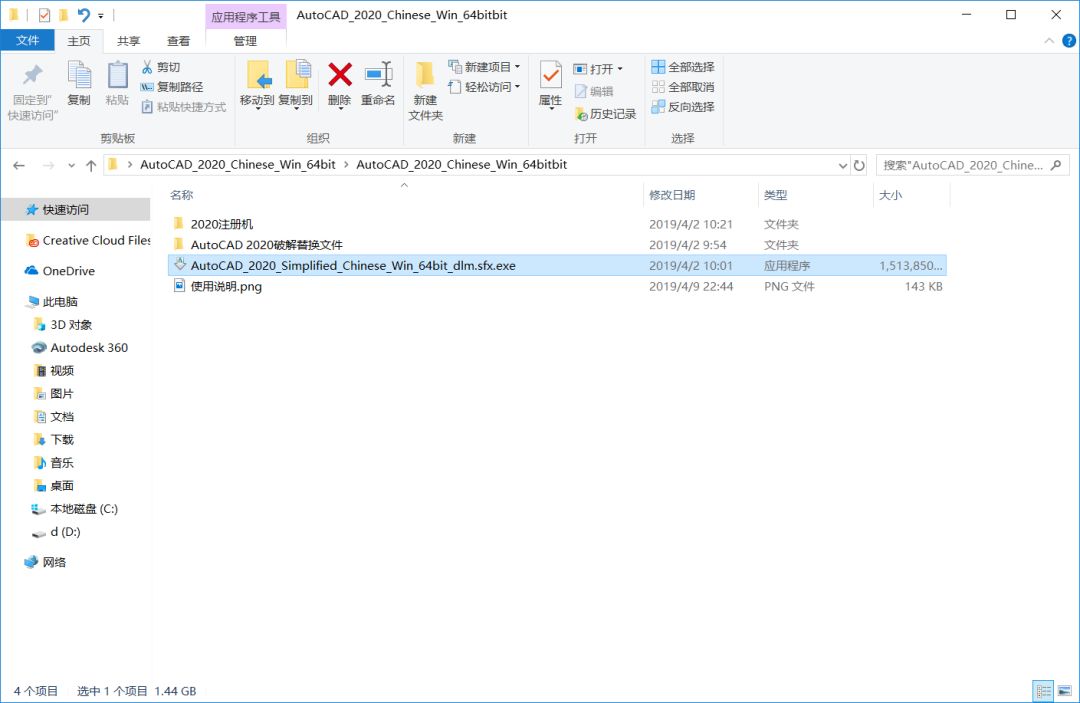Image resolution: width=1080 pixels, height=703 pixels.
Task: Choose Select None (全部取消)
Action: (683, 87)
